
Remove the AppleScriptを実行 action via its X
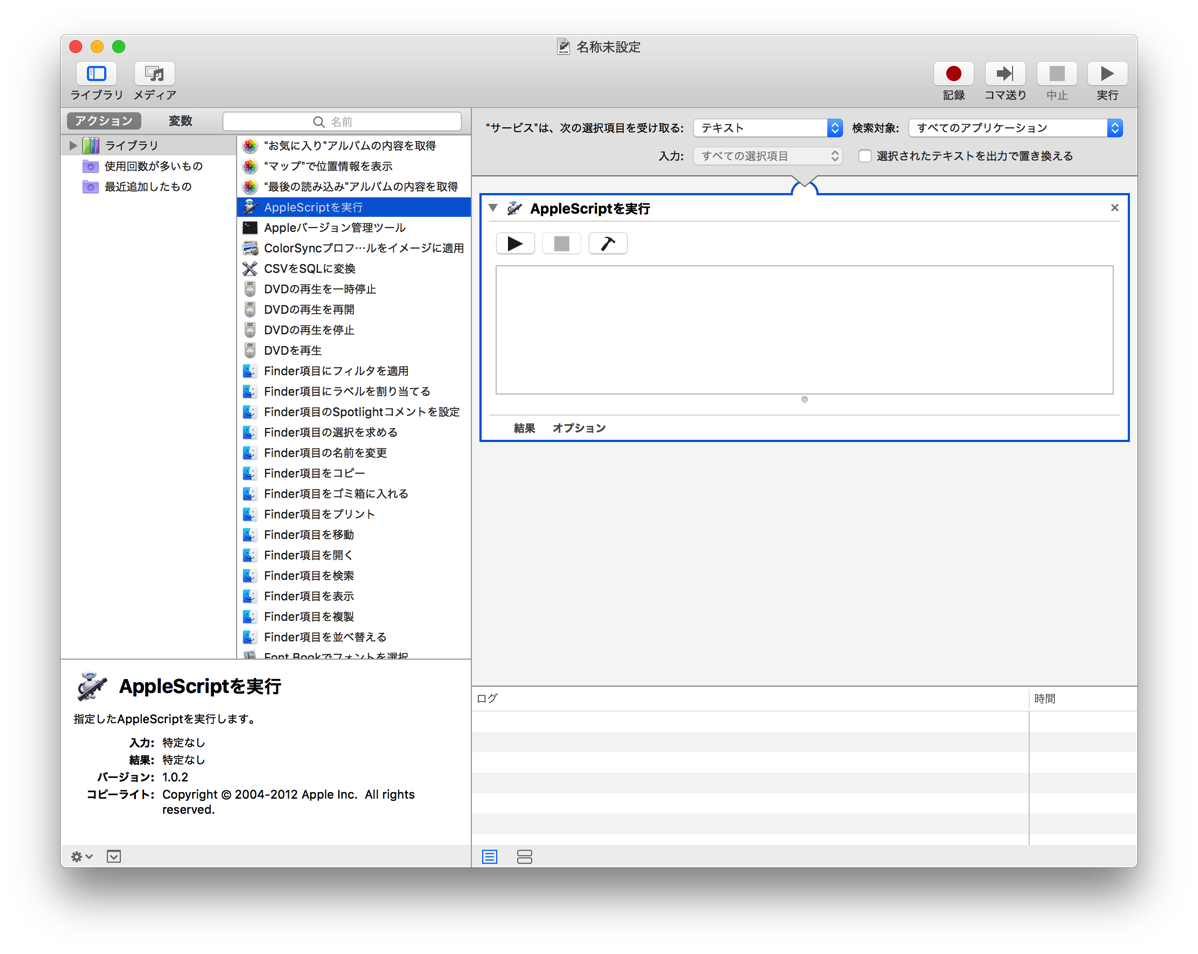(1115, 208)
